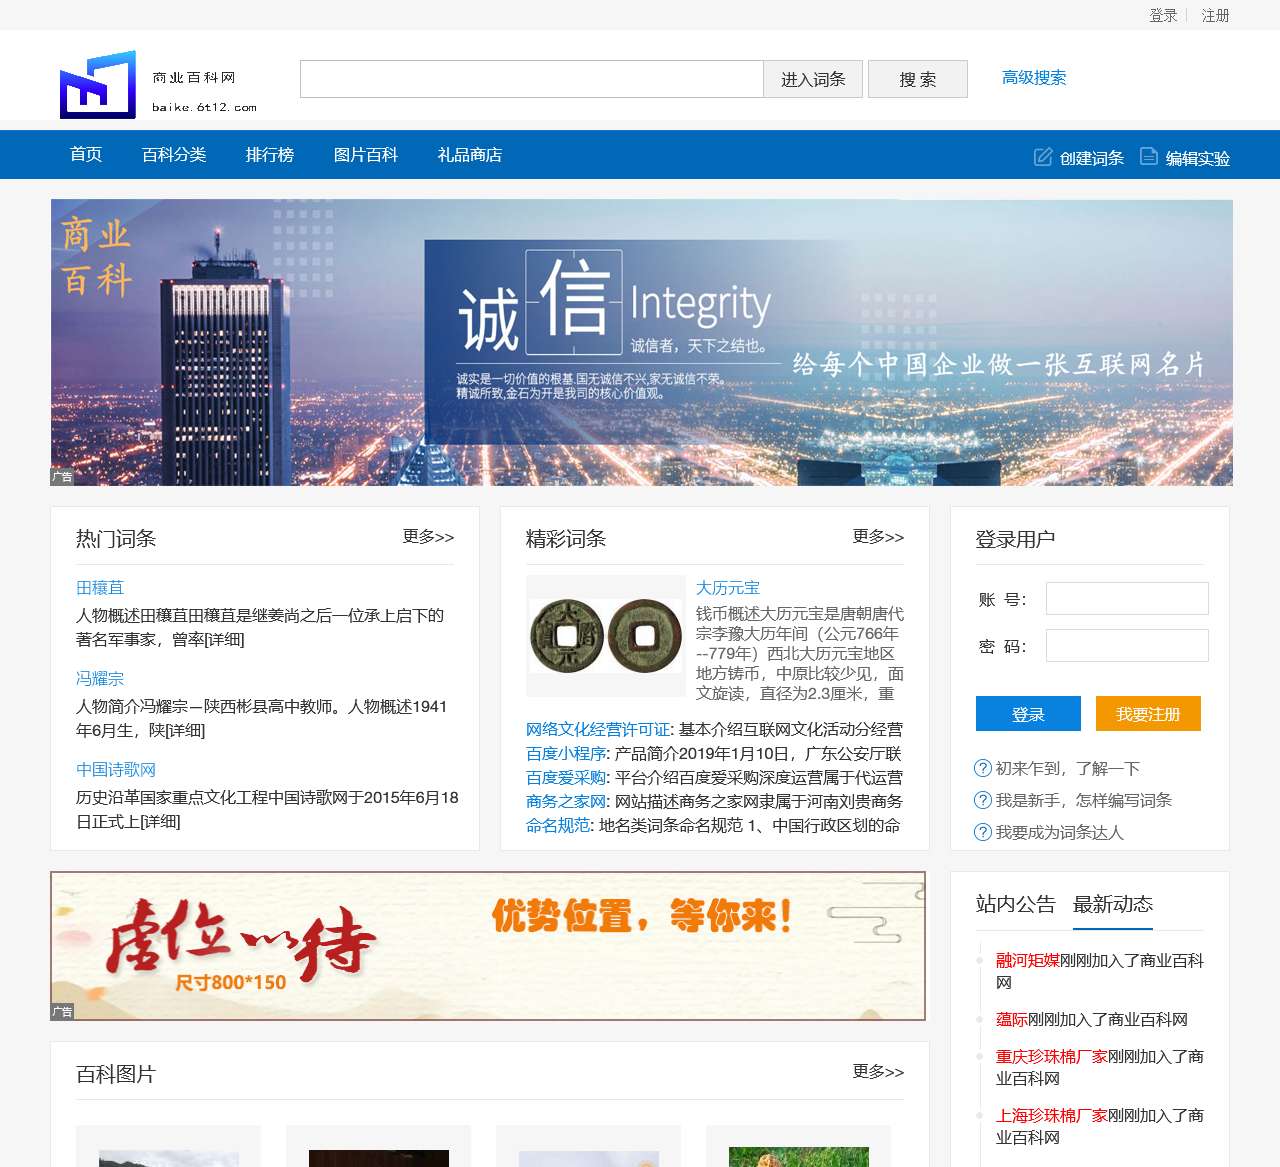This screenshot has height=1167, width=1280.
Task: Click 注册 link at page top
Action: click(1215, 15)
